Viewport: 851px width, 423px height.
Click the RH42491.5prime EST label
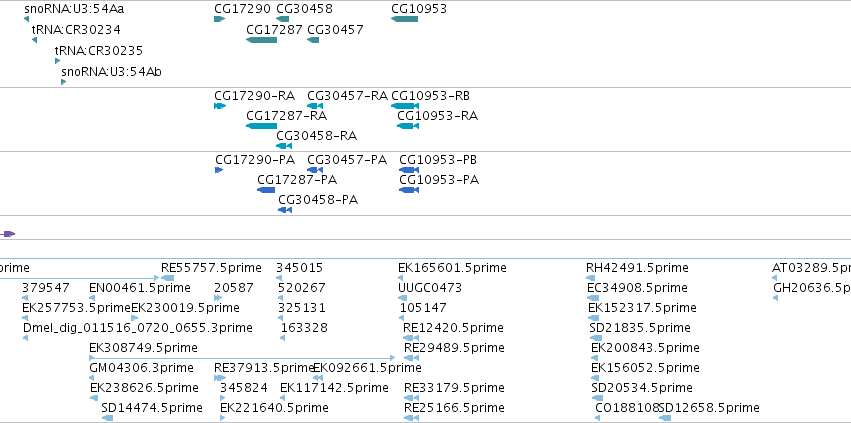pos(637,268)
